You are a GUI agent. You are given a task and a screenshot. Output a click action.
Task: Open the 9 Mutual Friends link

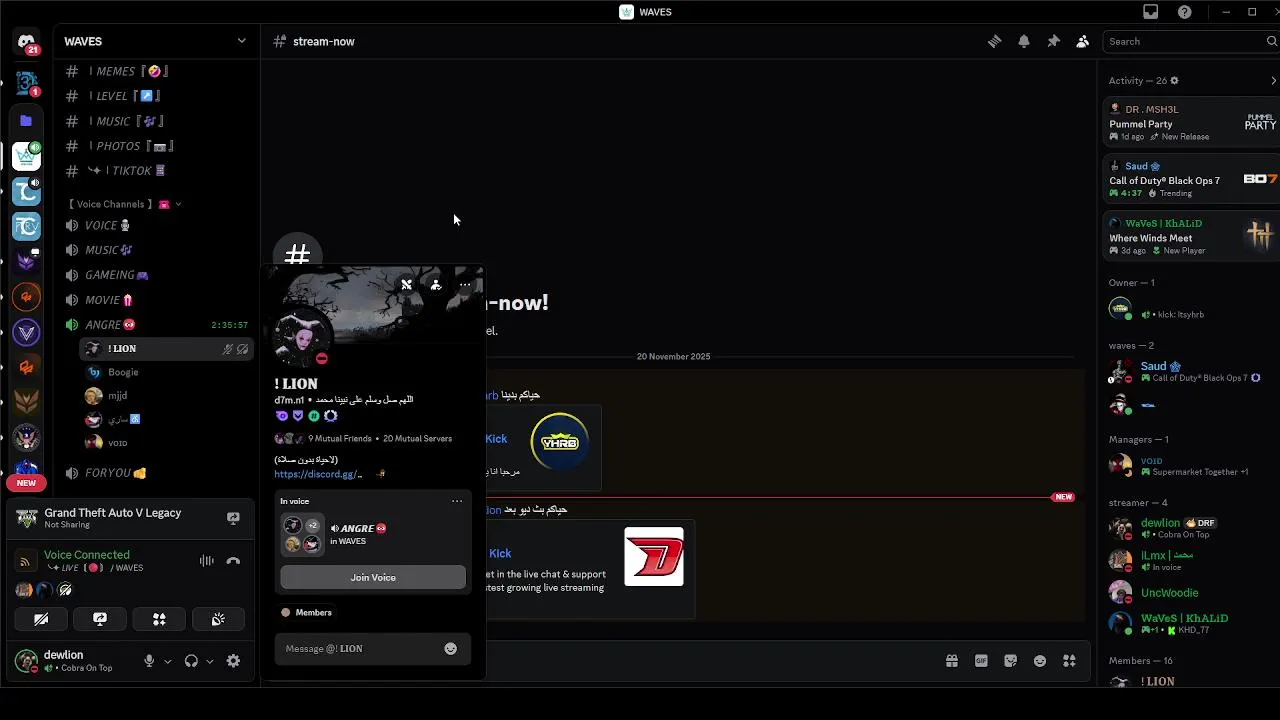click(340, 439)
